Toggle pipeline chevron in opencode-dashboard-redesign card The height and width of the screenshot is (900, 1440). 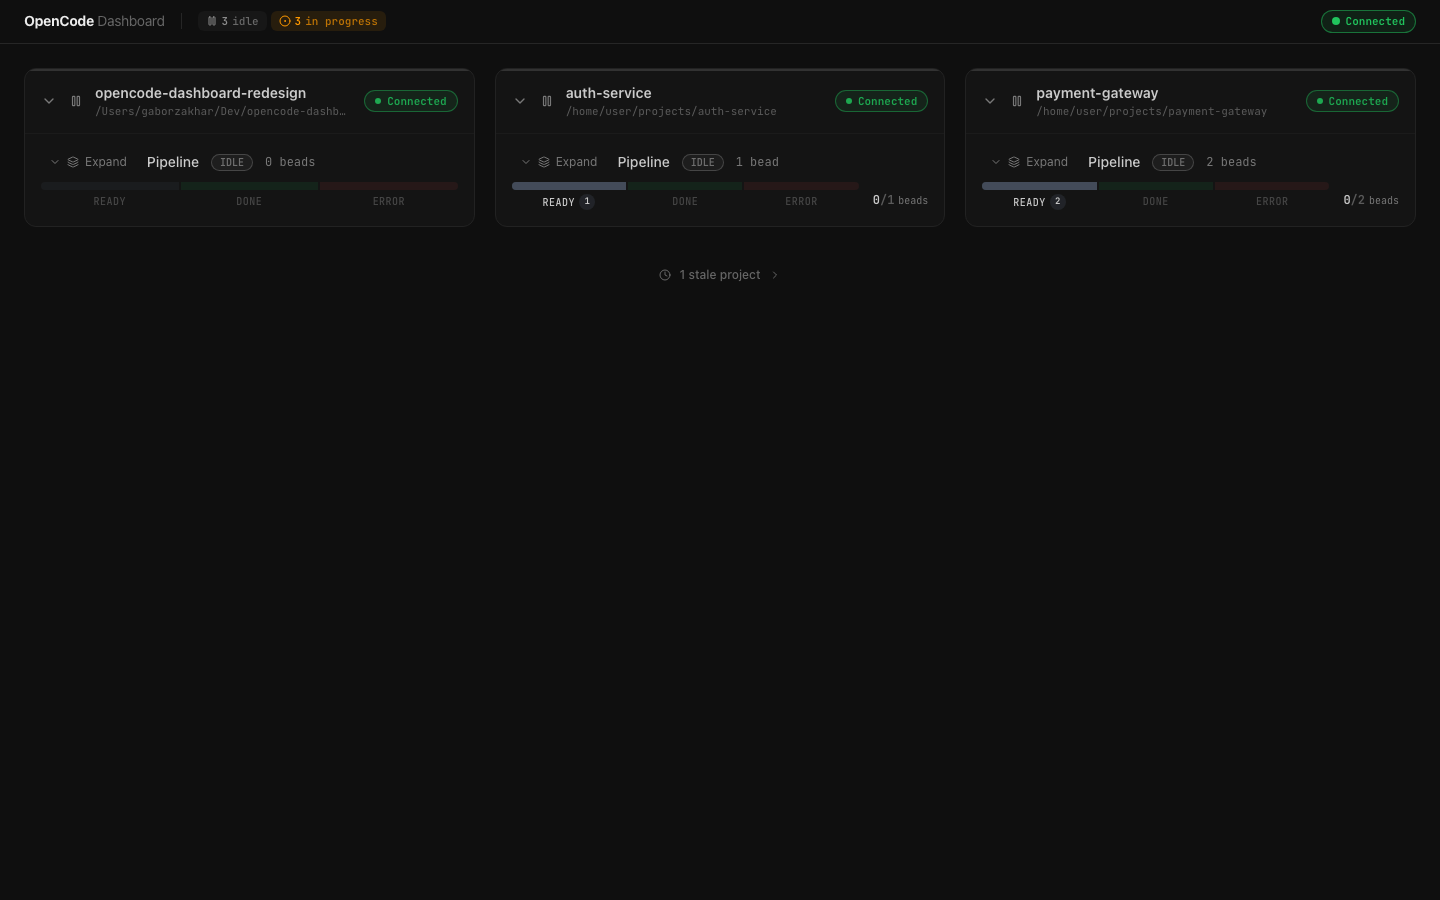coord(55,162)
